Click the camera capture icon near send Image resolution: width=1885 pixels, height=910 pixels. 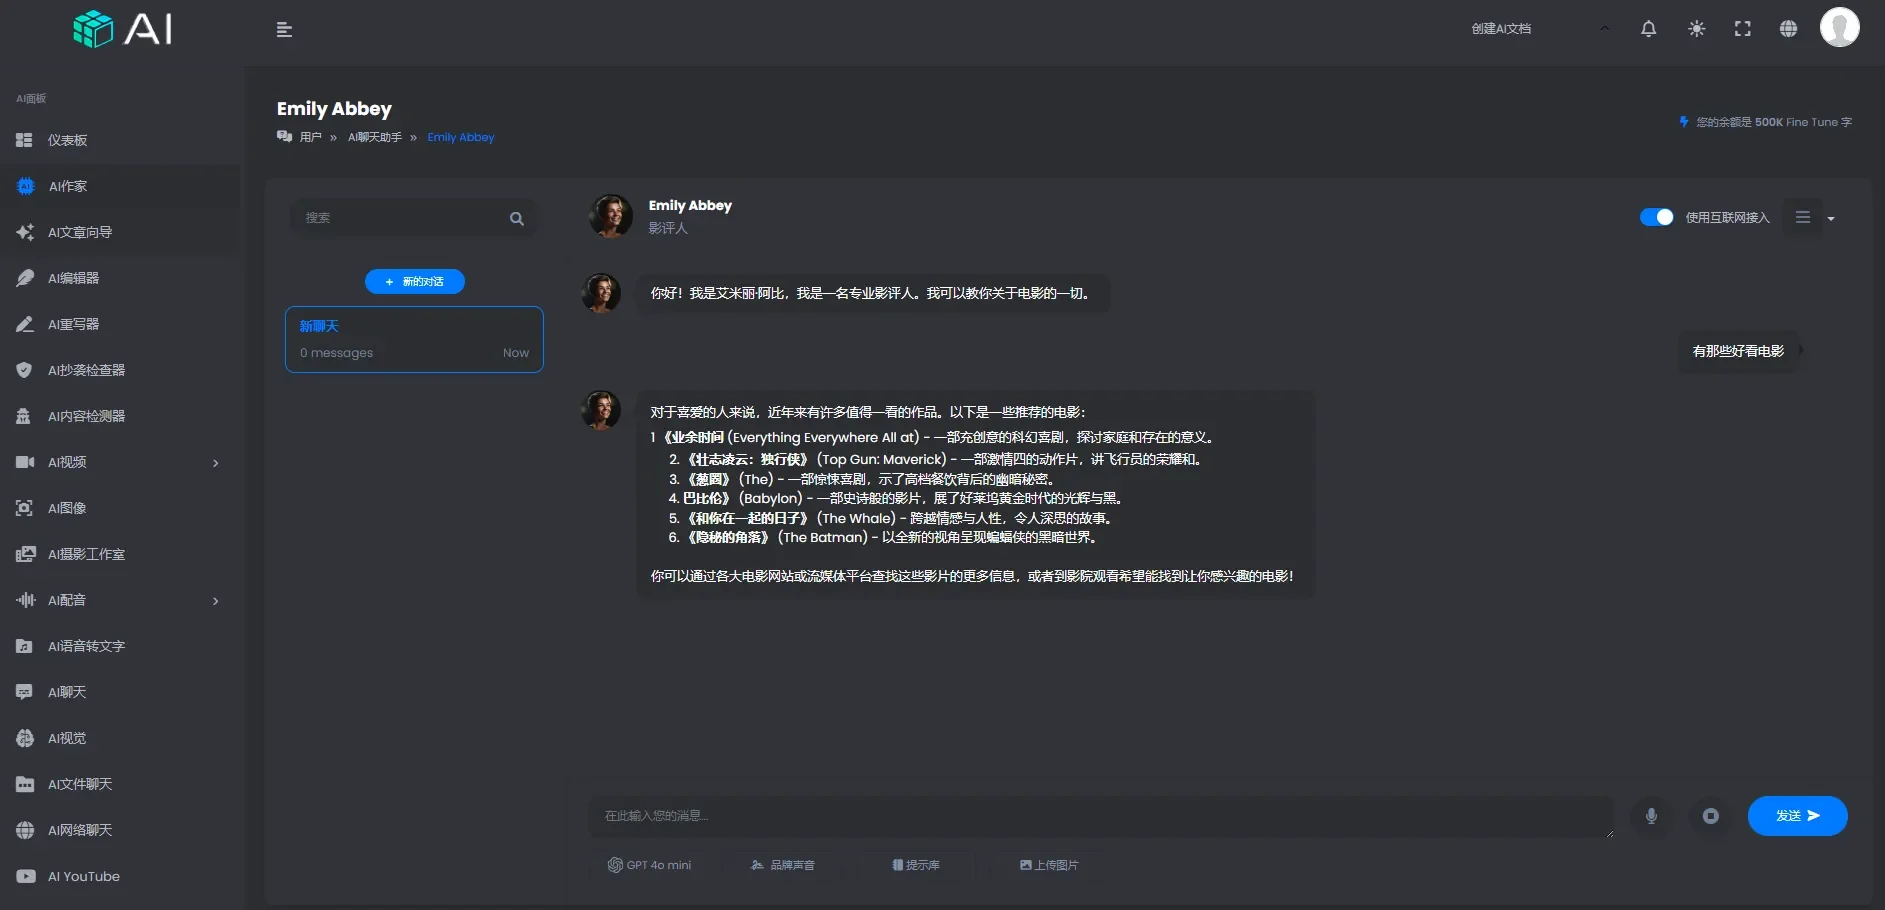(1710, 816)
